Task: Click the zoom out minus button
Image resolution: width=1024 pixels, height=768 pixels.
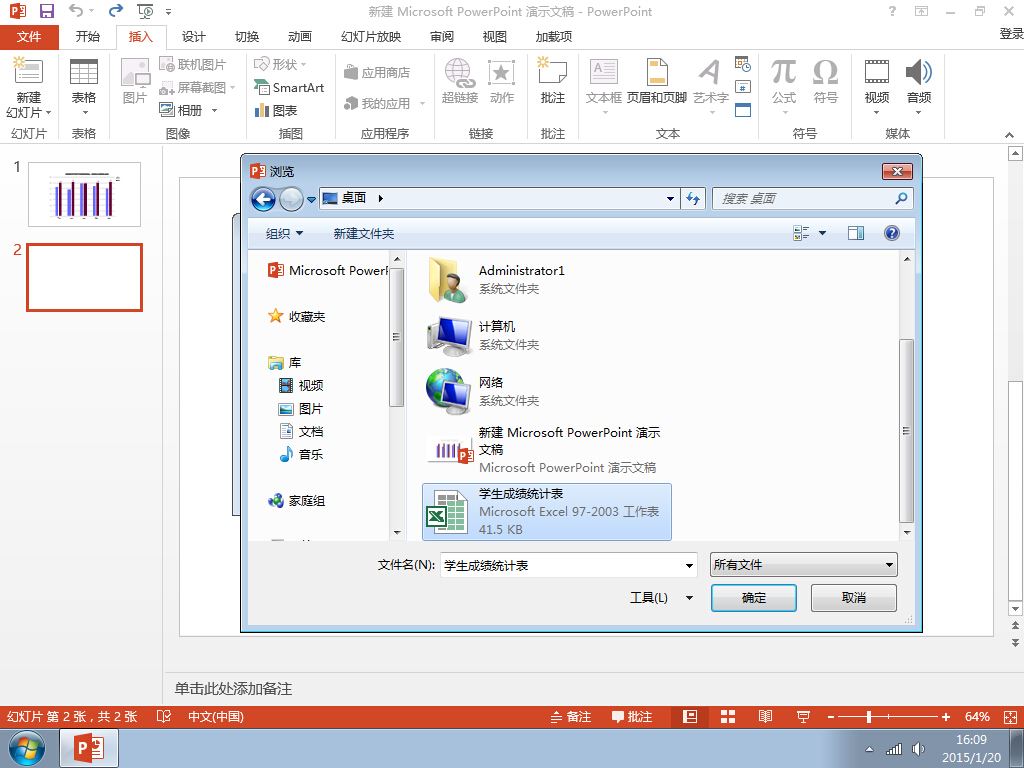Action: click(831, 717)
